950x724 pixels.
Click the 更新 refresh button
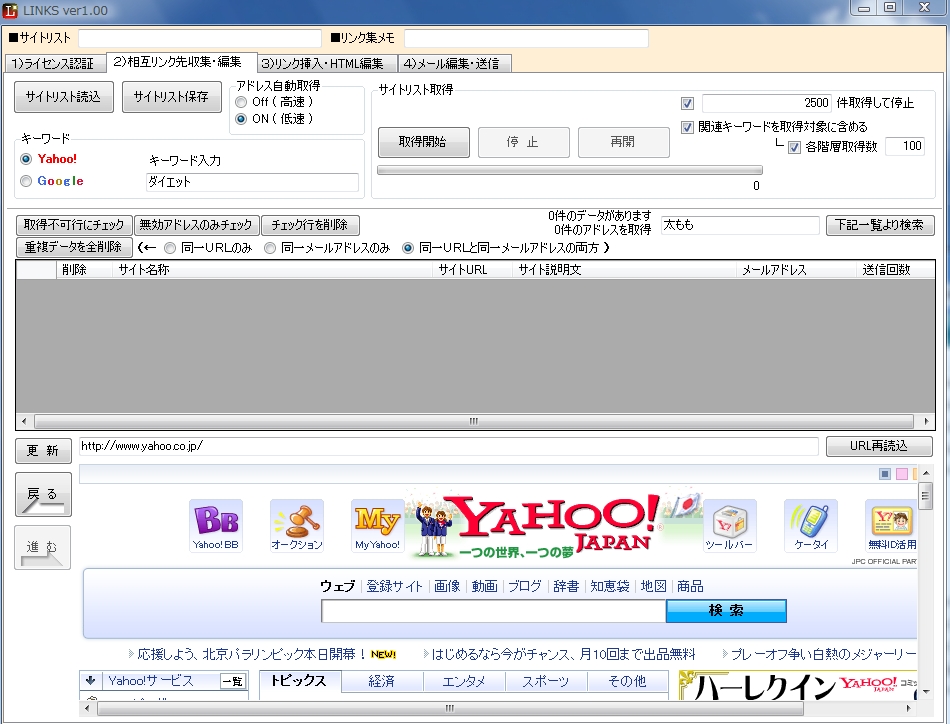(x=44, y=450)
